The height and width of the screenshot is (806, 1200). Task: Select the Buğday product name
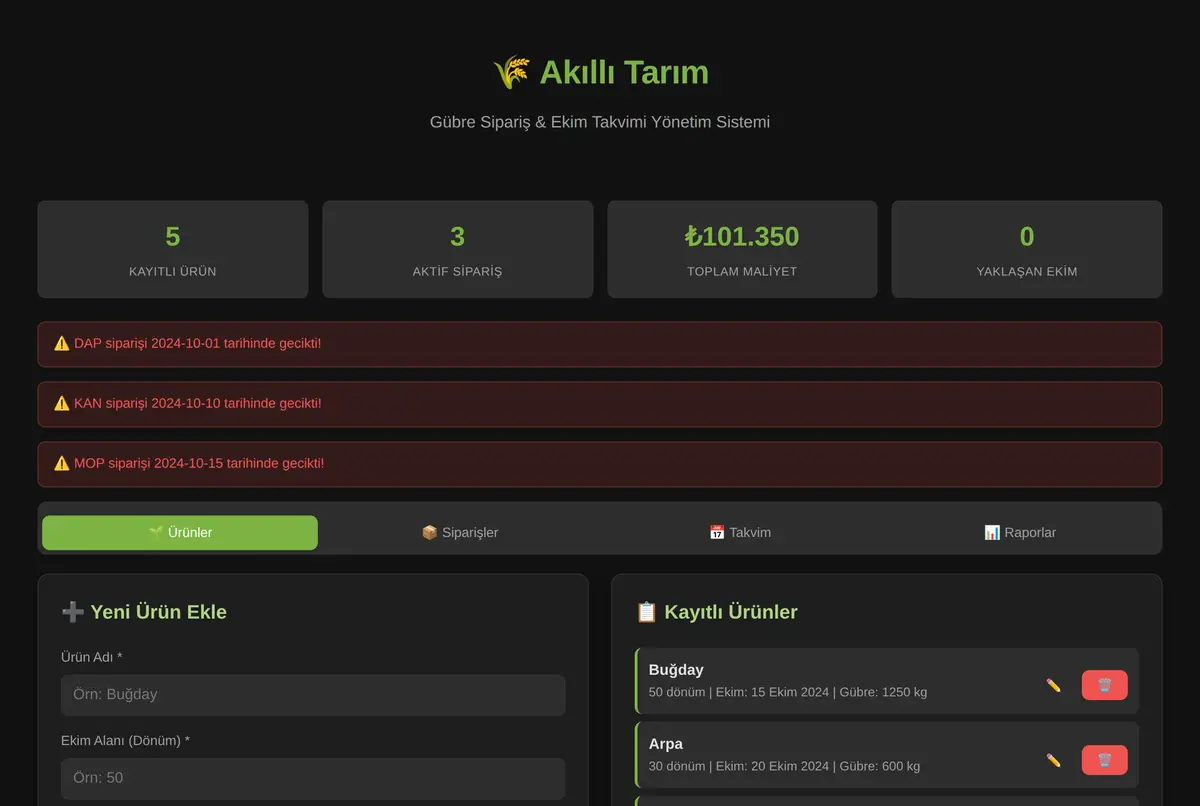676,670
